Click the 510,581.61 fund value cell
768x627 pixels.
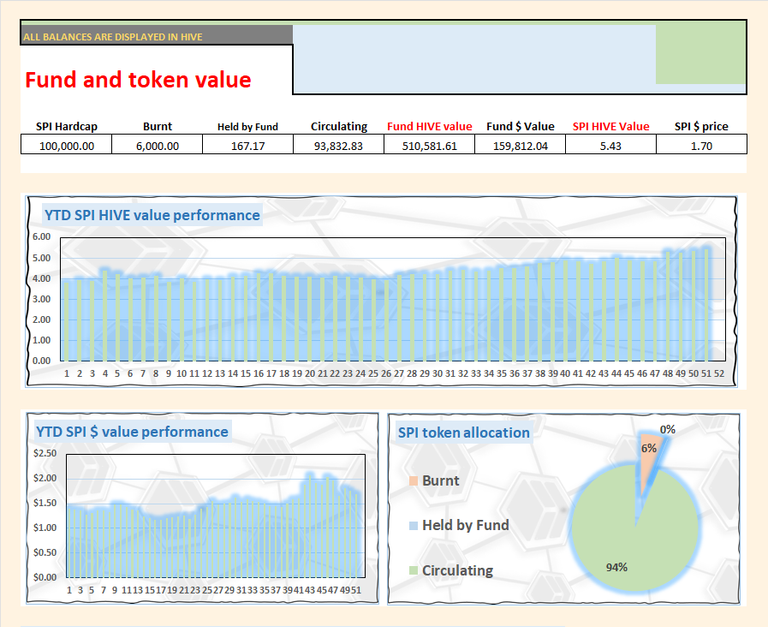[430, 145]
